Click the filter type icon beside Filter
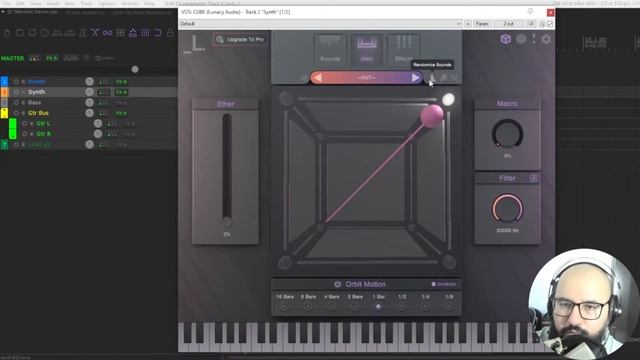640x360 pixels. (x=533, y=178)
